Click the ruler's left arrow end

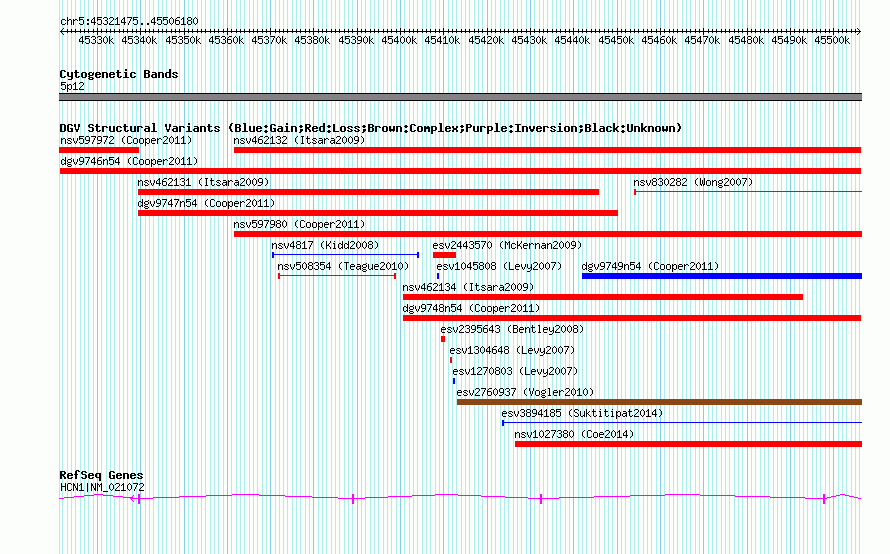(x=62, y=31)
